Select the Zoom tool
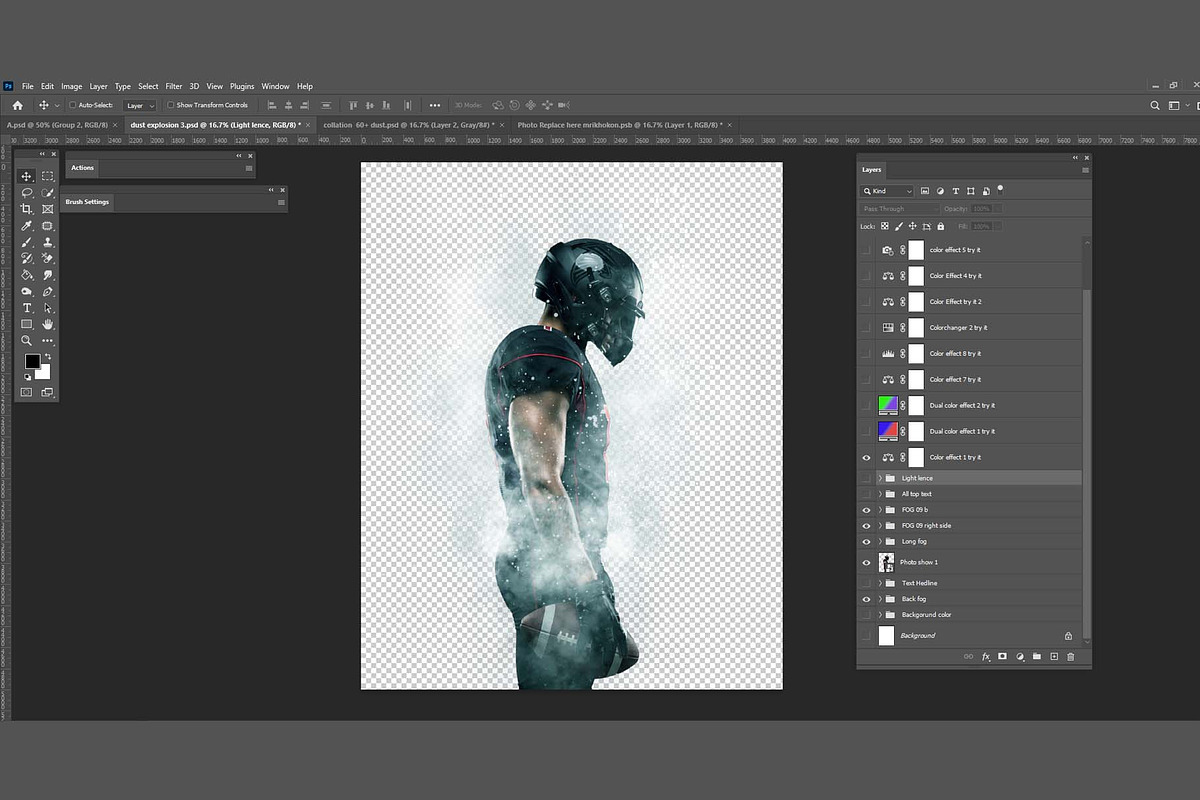 coord(27,341)
